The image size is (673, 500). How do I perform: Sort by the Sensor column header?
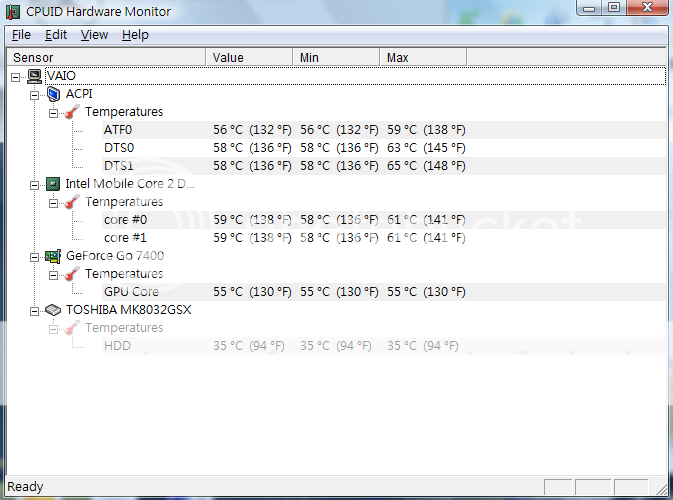[x=106, y=58]
